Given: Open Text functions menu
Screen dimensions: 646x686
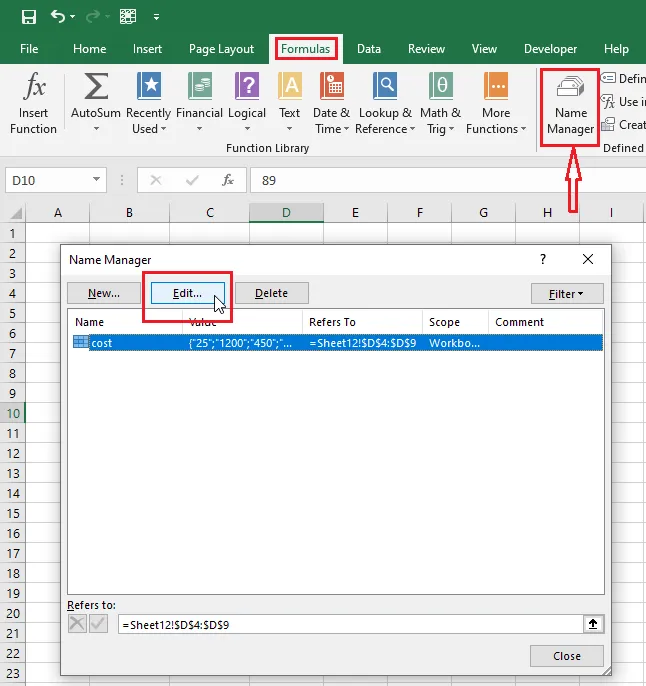Looking at the screenshot, I should tap(290, 103).
